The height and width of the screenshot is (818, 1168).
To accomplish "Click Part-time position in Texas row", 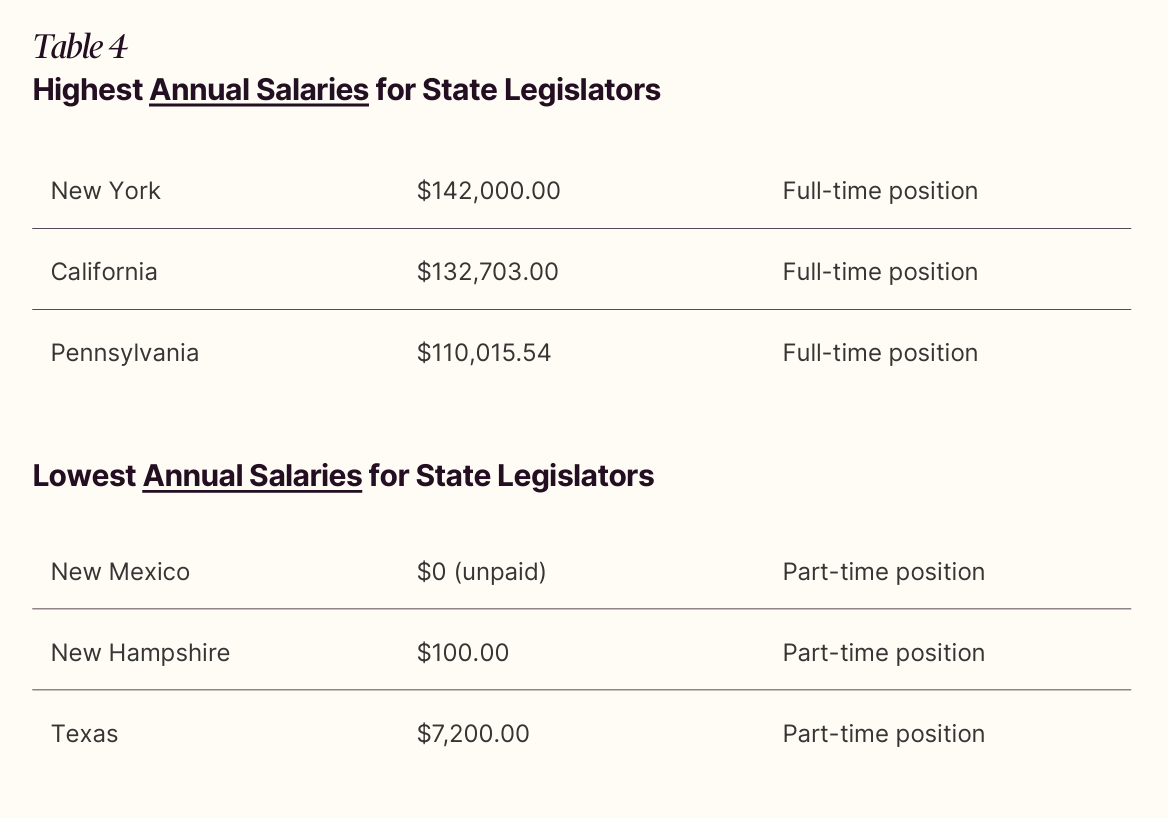I will pyautogui.click(x=883, y=734).
